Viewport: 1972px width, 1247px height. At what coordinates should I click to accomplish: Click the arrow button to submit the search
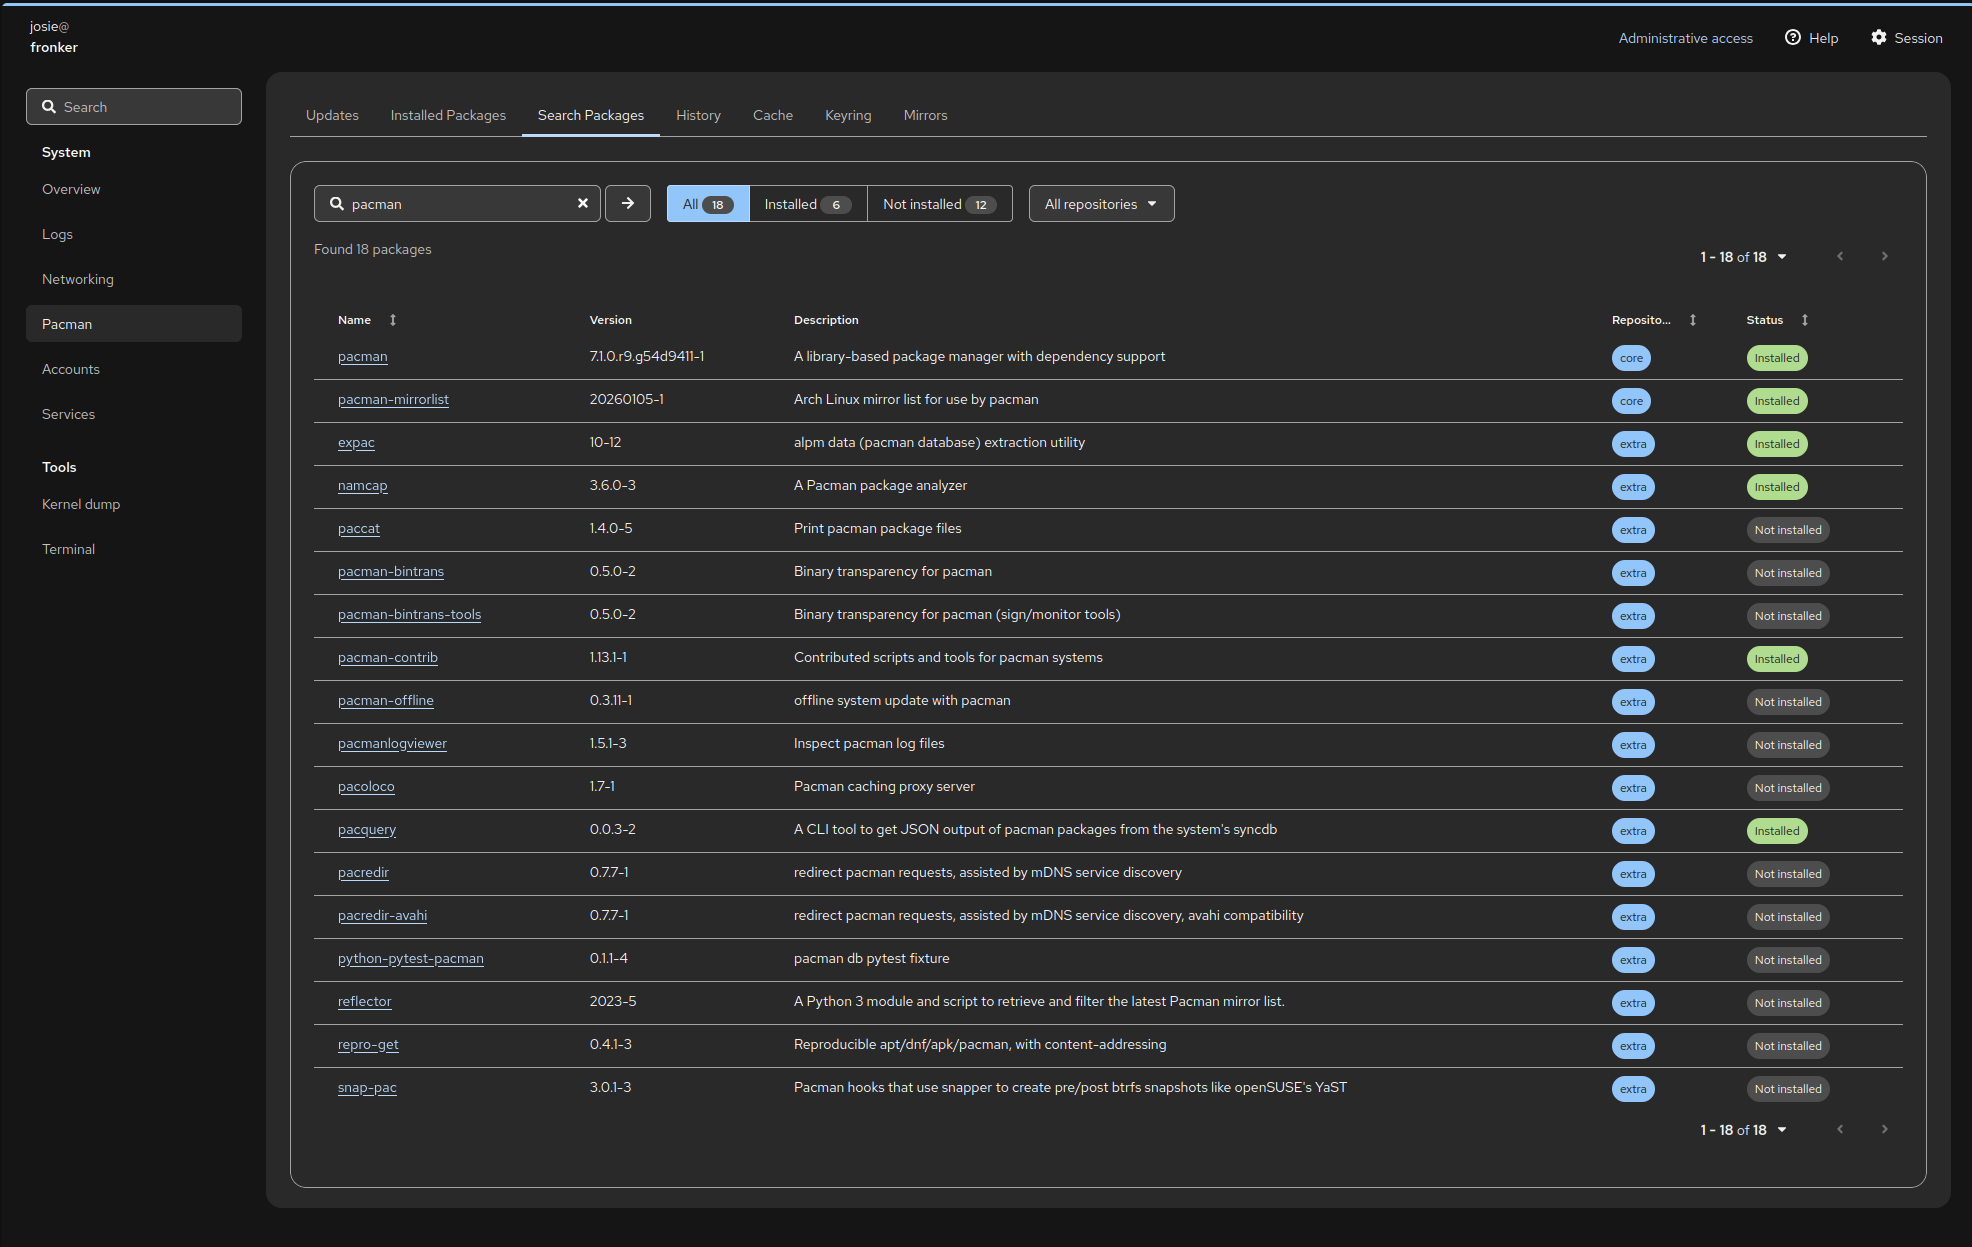pyautogui.click(x=628, y=203)
